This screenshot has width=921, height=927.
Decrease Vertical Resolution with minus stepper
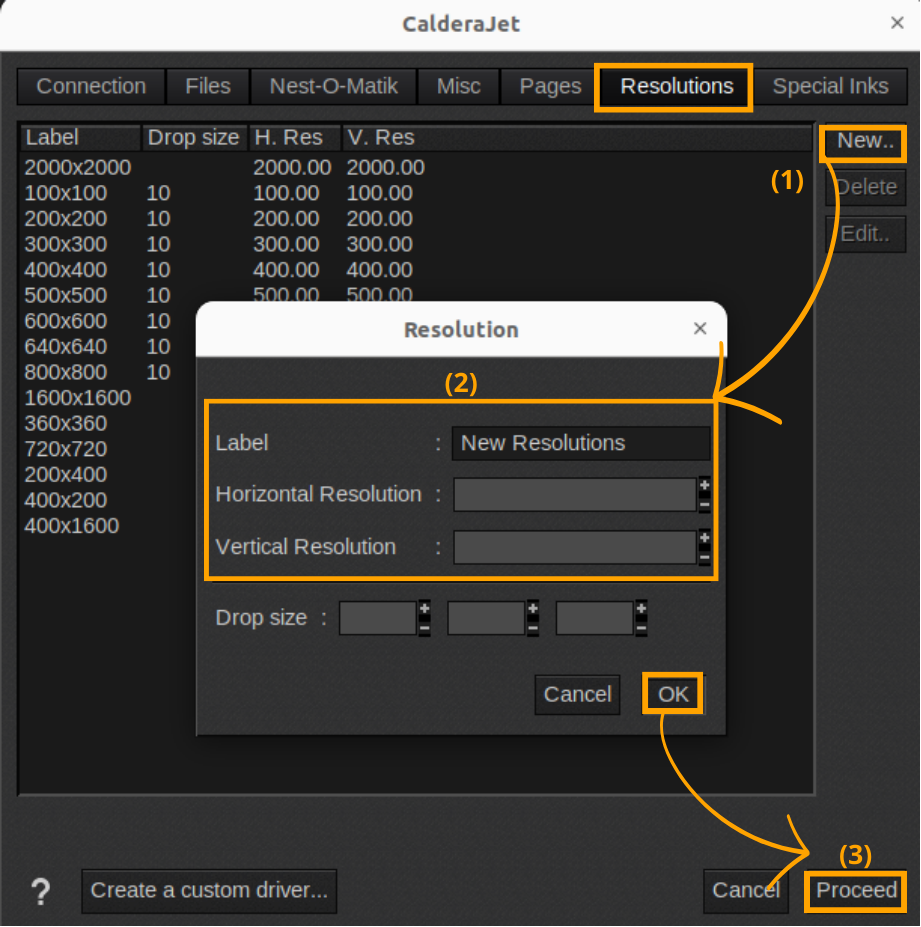704,557
